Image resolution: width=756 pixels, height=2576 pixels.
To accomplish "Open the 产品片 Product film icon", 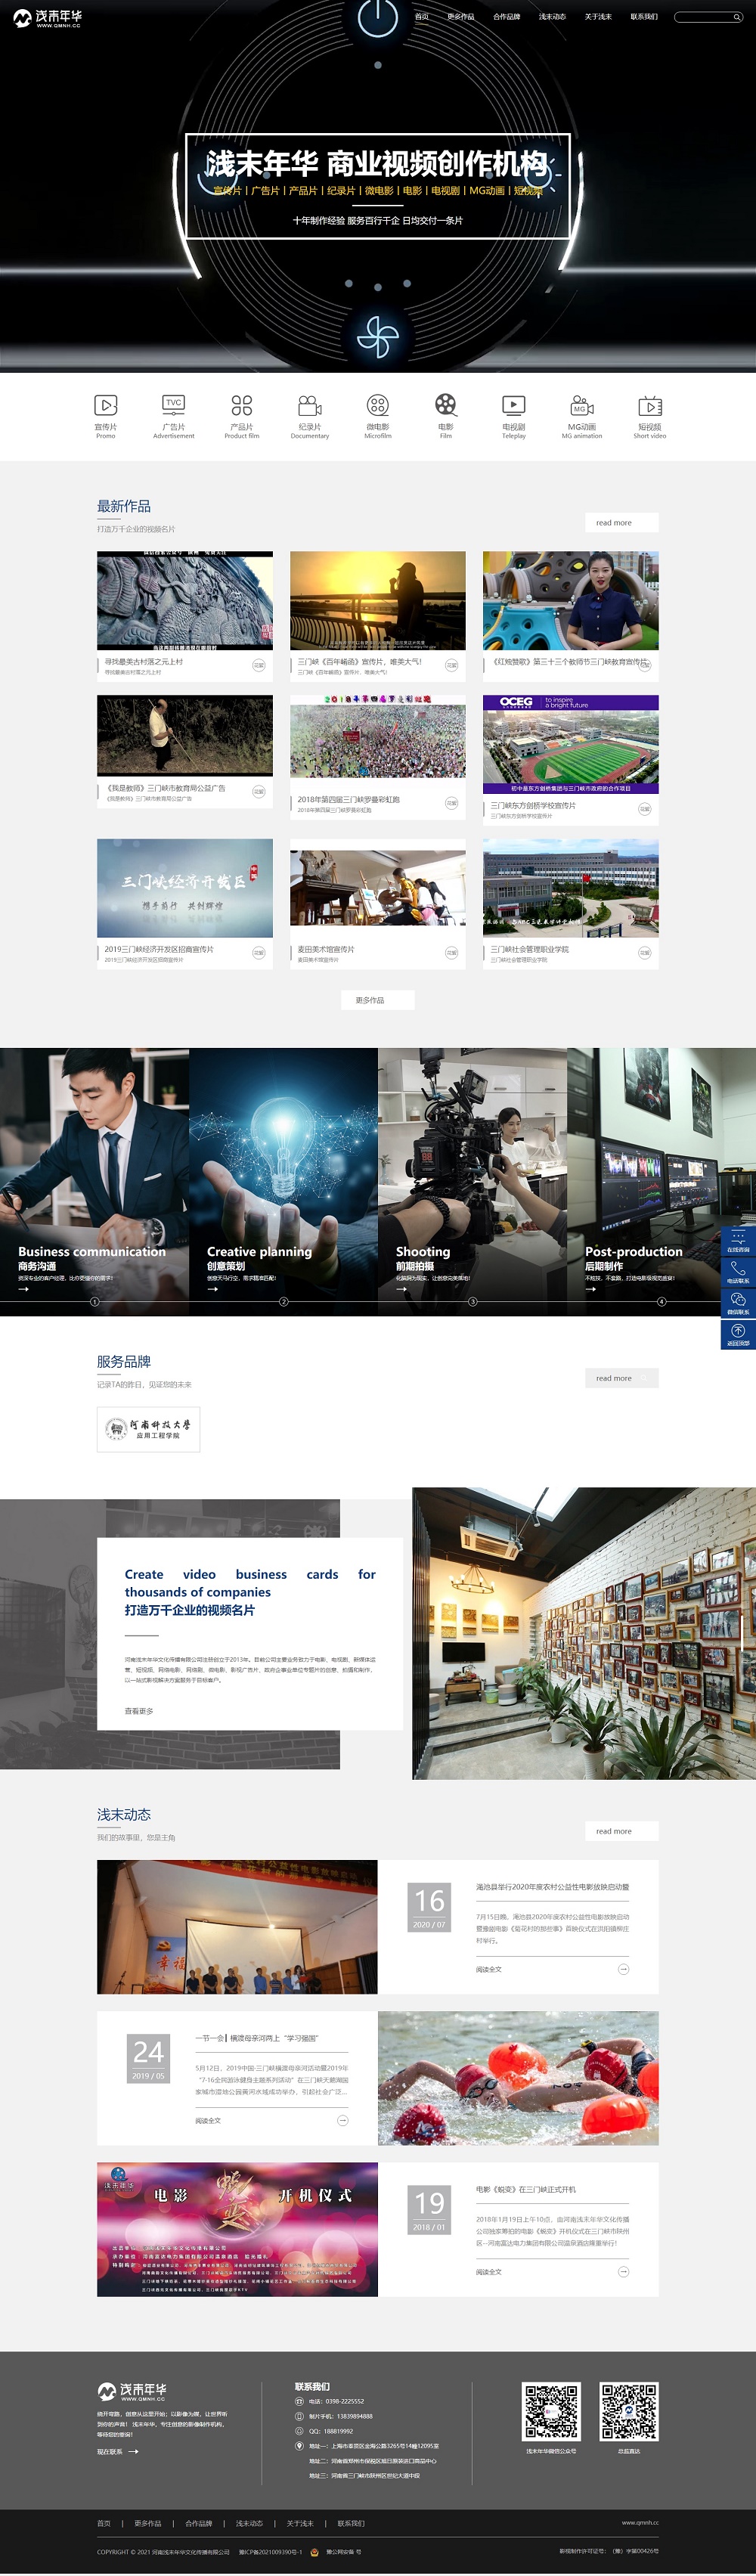I will [x=242, y=405].
